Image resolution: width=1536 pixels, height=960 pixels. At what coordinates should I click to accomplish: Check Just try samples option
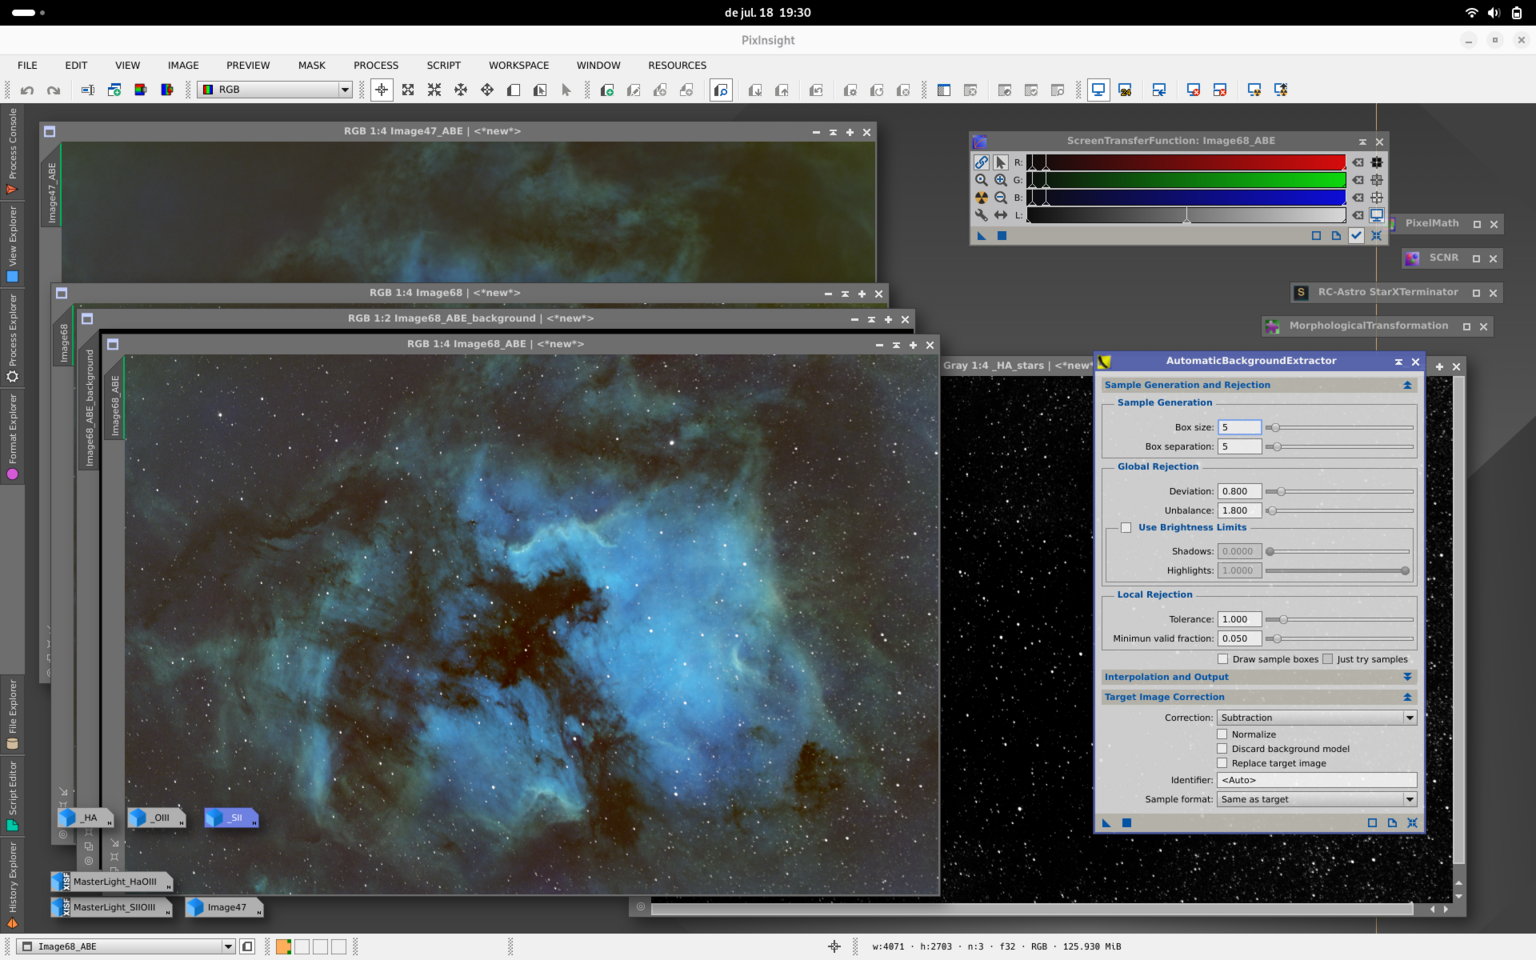point(1328,659)
